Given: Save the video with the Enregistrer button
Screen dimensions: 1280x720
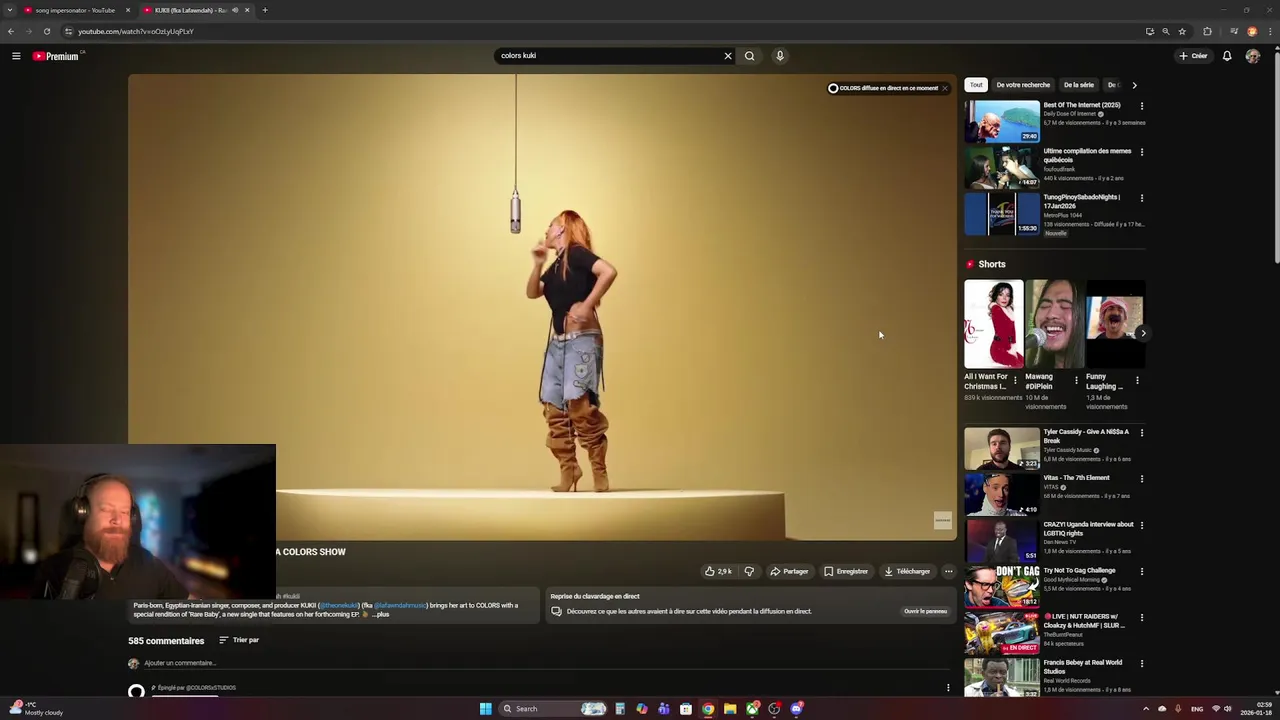Looking at the screenshot, I should pos(846,571).
